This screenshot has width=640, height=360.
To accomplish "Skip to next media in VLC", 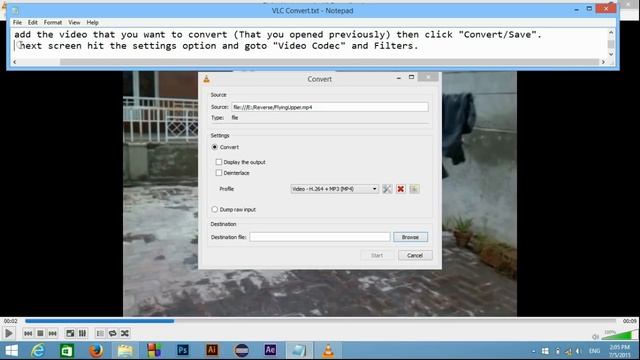I will (53, 333).
